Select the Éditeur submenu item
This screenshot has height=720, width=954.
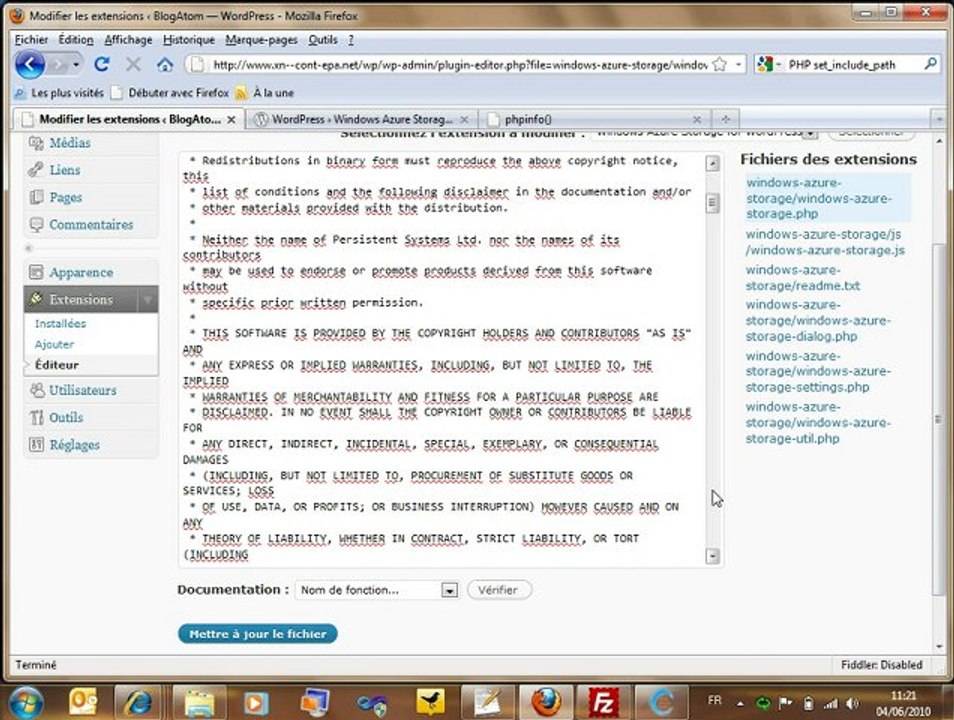(57, 365)
